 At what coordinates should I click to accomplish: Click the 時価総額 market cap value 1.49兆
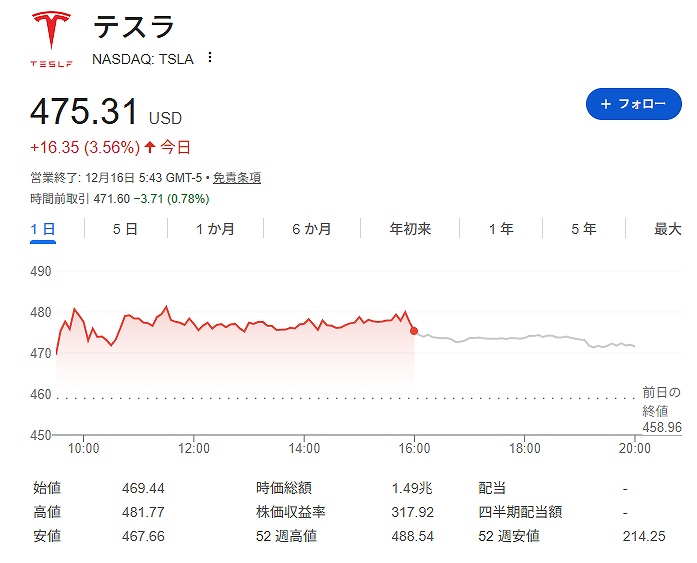pyautogui.click(x=412, y=488)
